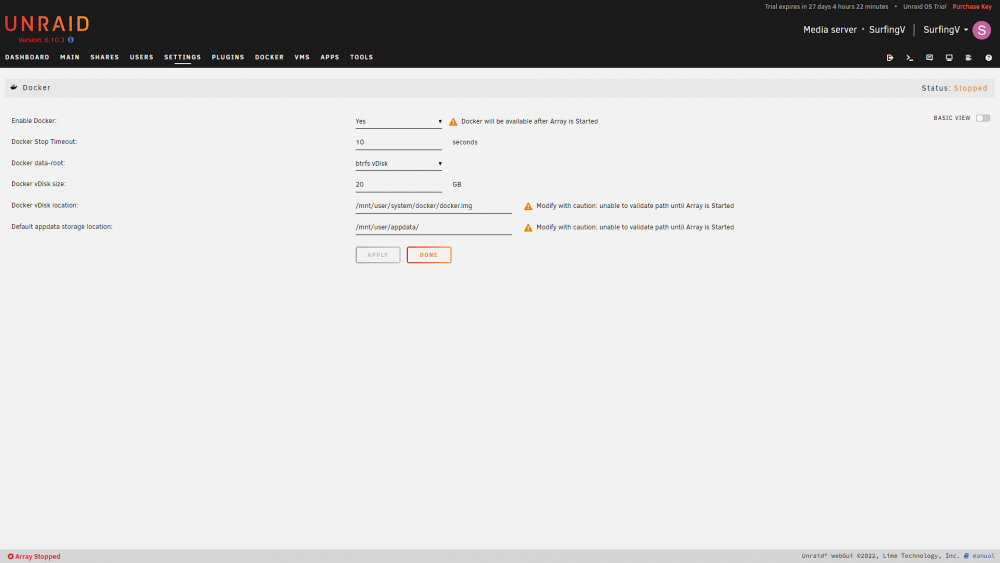Click the Docker whale icon in the section header
This screenshot has height=563, width=1000.
(14, 87)
